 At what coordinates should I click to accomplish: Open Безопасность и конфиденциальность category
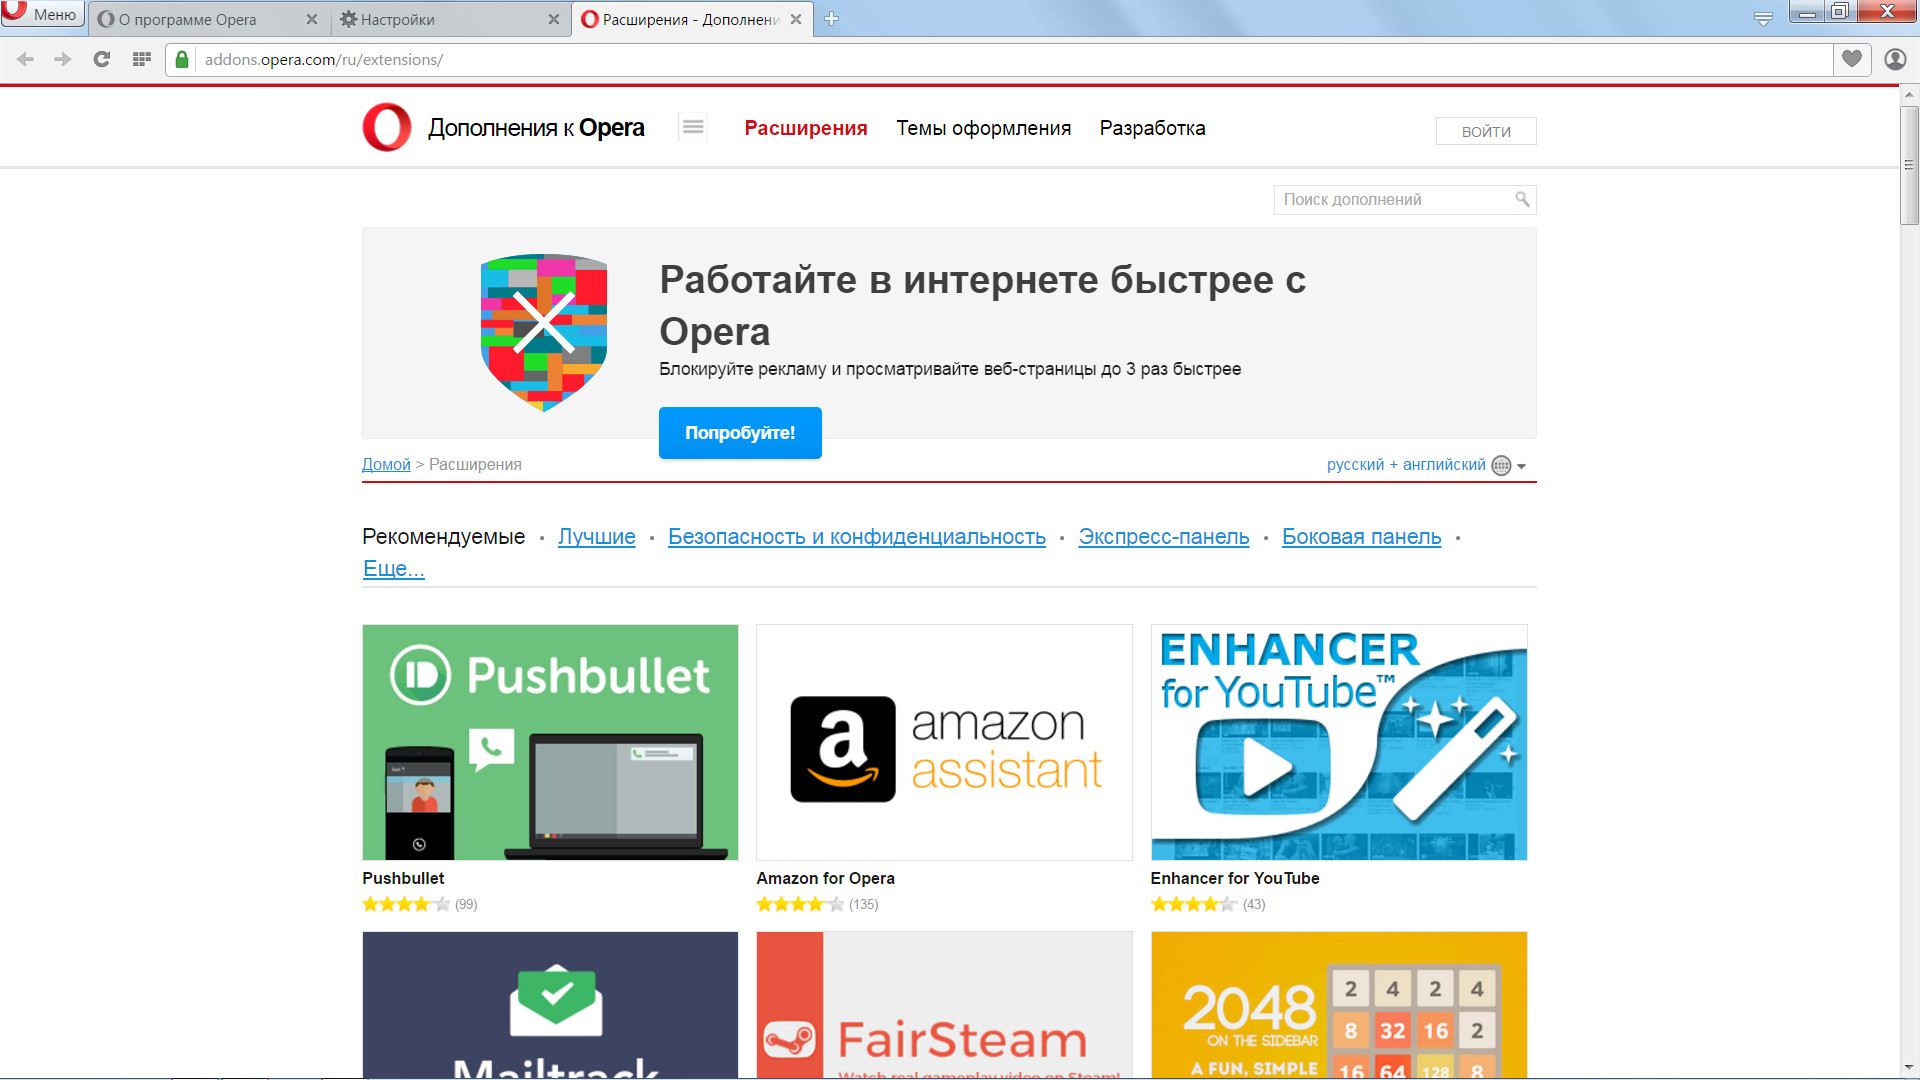857,537
